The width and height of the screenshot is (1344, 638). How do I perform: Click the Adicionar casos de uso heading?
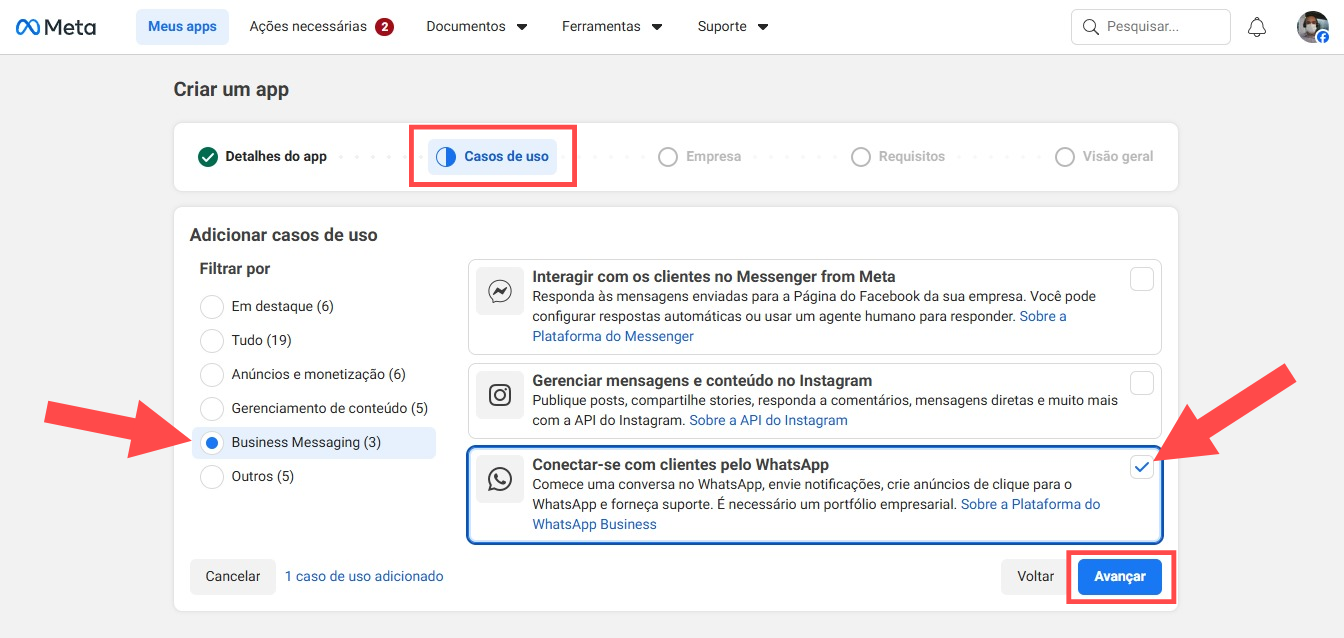click(x=284, y=236)
